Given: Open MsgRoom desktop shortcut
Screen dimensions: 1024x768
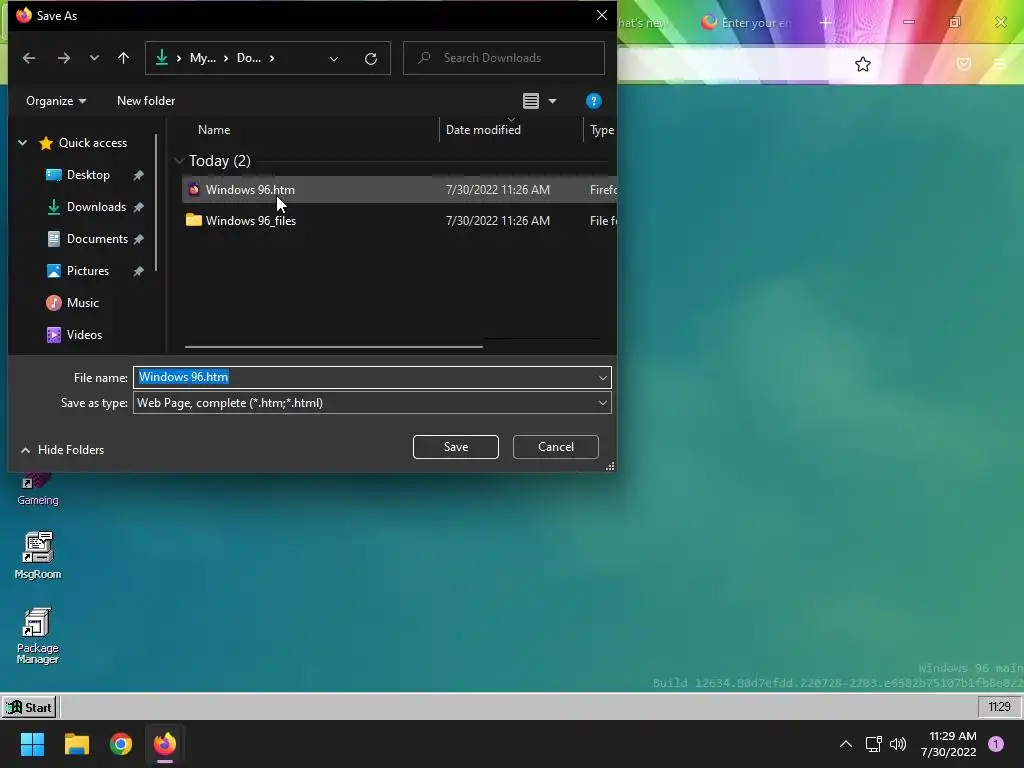Looking at the screenshot, I should coord(37,556).
